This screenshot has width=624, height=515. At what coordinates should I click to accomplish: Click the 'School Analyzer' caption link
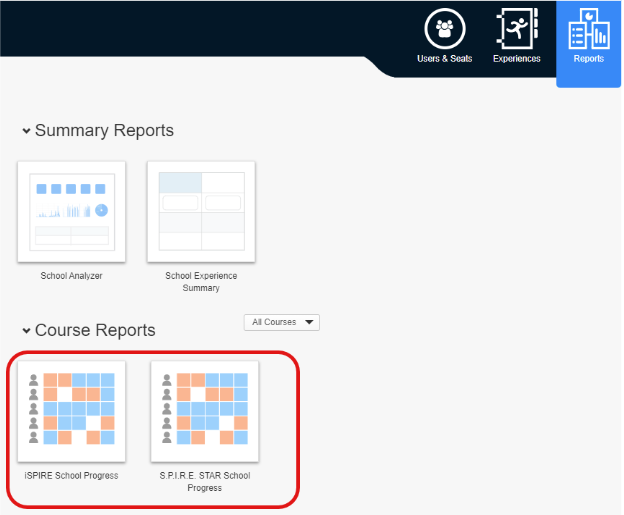pyautogui.click(x=72, y=276)
